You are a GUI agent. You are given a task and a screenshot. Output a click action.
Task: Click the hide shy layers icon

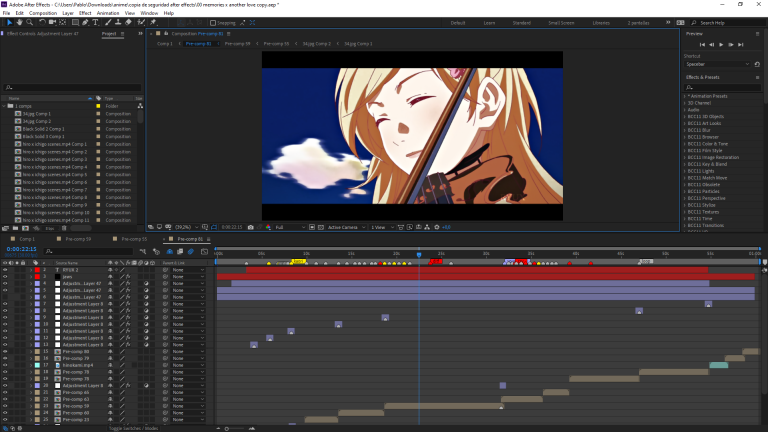tap(169, 251)
